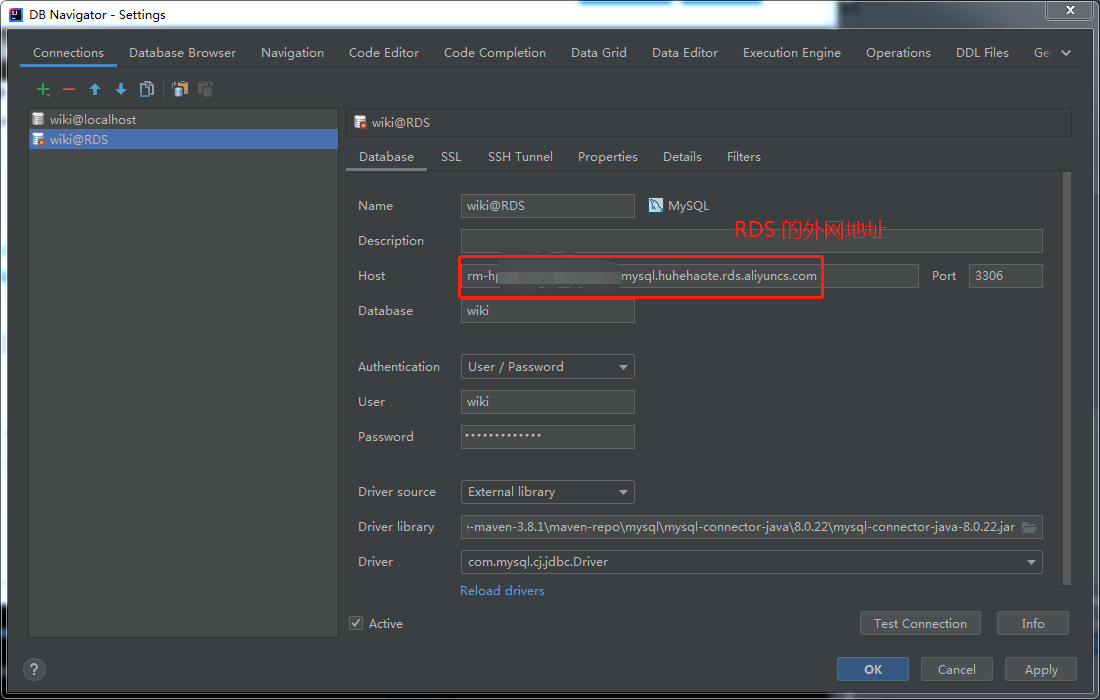This screenshot has width=1100, height=700.
Task: Focus the Description input field
Action: (x=751, y=241)
